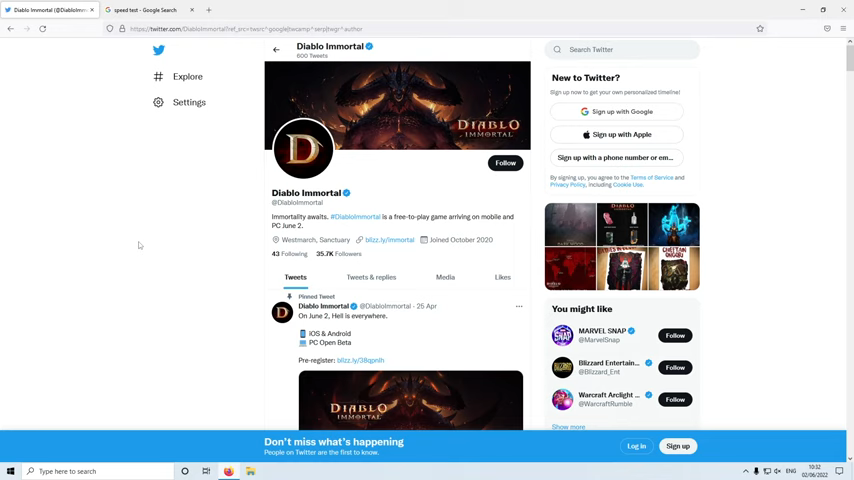Go back using profile header arrow
Viewport: 854px width, 480px height.
coord(276,50)
